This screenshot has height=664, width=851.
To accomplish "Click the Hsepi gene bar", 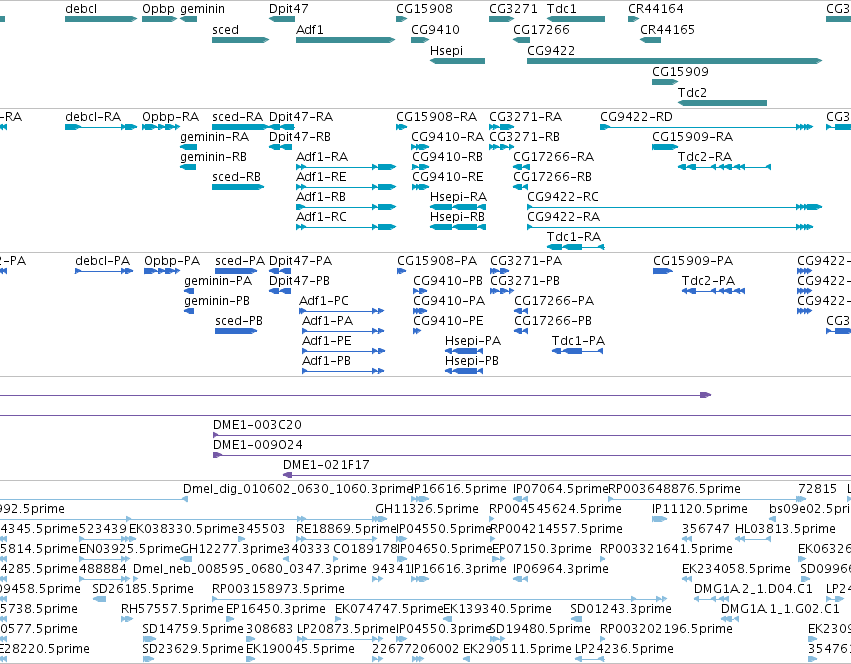I will tap(458, 61).
